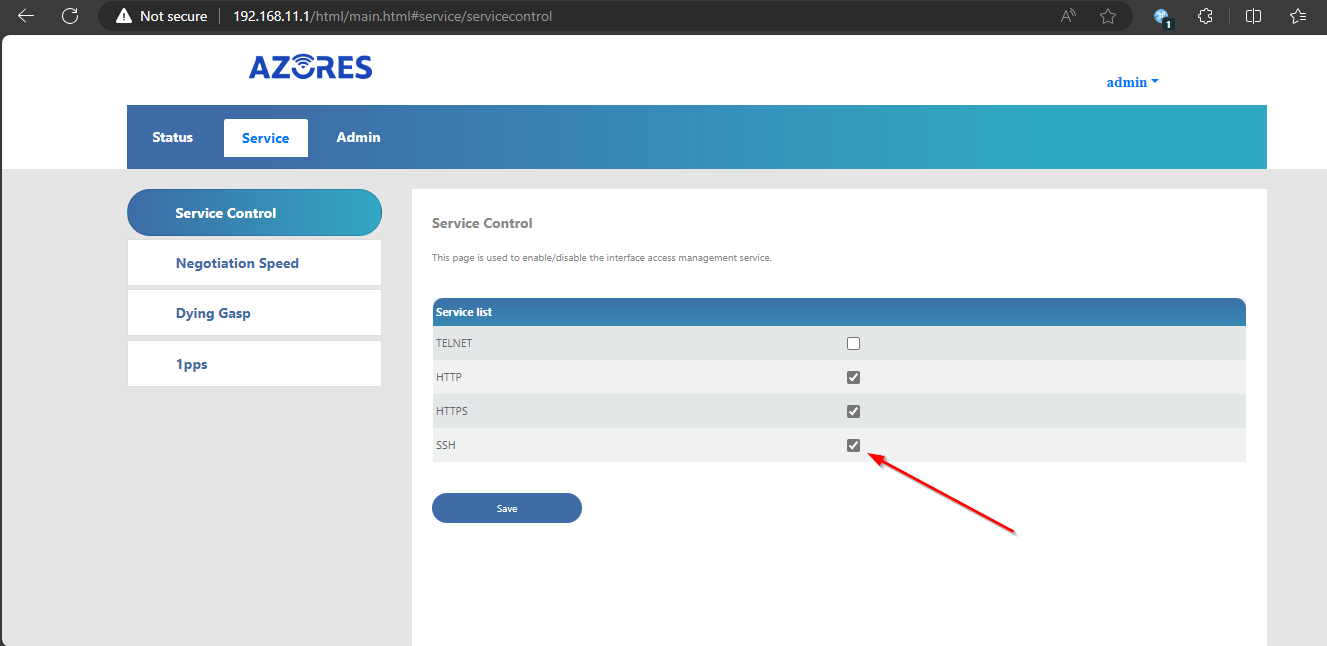The width and height of the screenshot is (1327, 646).
Task: Toggle the Read aloud icon in address bar
Action: click(x=1068, y=16)
